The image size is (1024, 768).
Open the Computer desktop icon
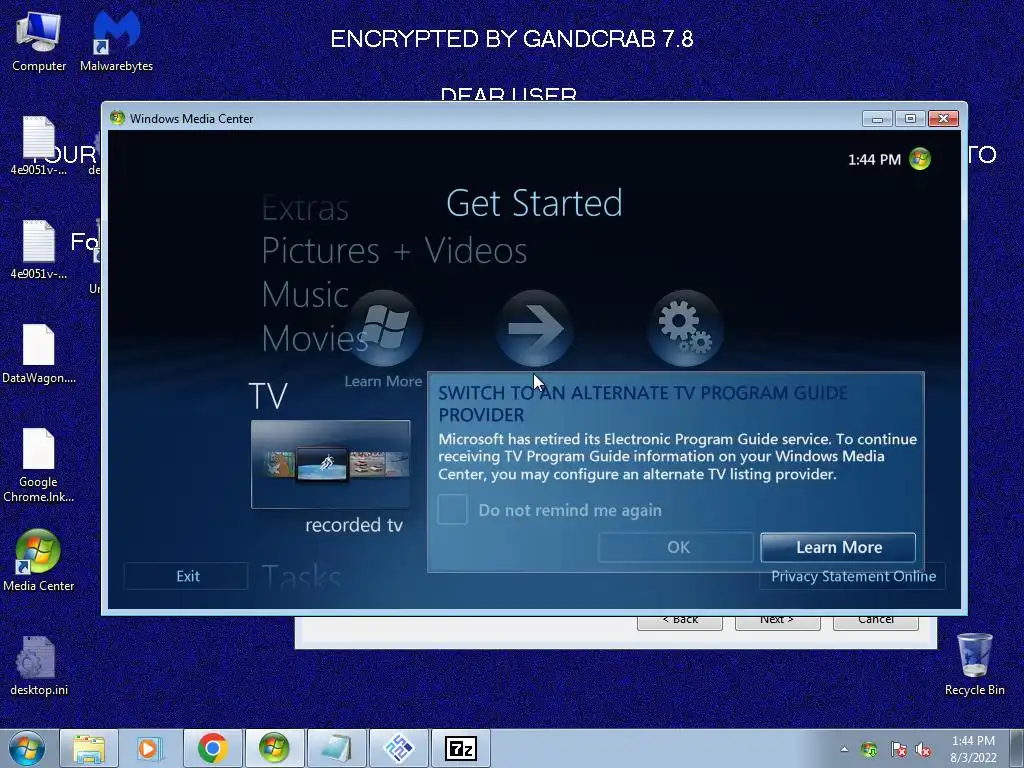[39, 40]
